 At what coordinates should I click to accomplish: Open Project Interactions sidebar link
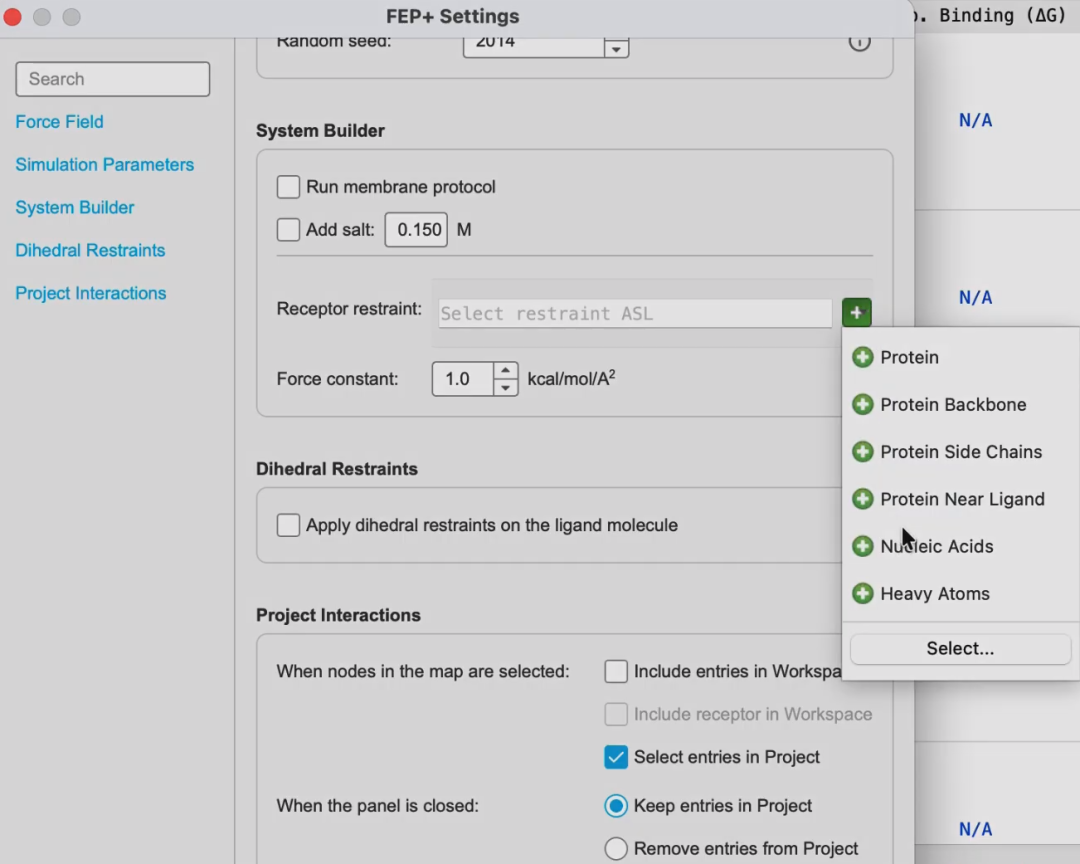coord(91,293)
